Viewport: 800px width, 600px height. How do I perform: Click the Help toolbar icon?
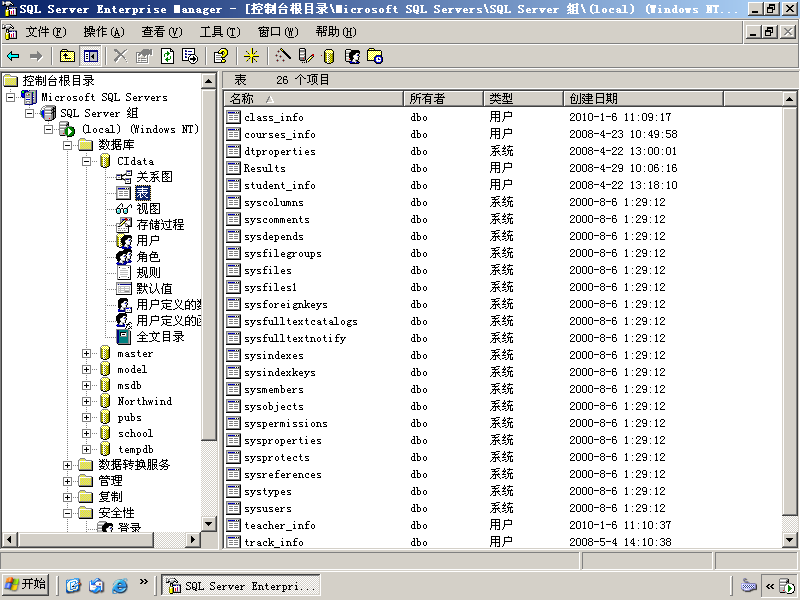point(221,56)
